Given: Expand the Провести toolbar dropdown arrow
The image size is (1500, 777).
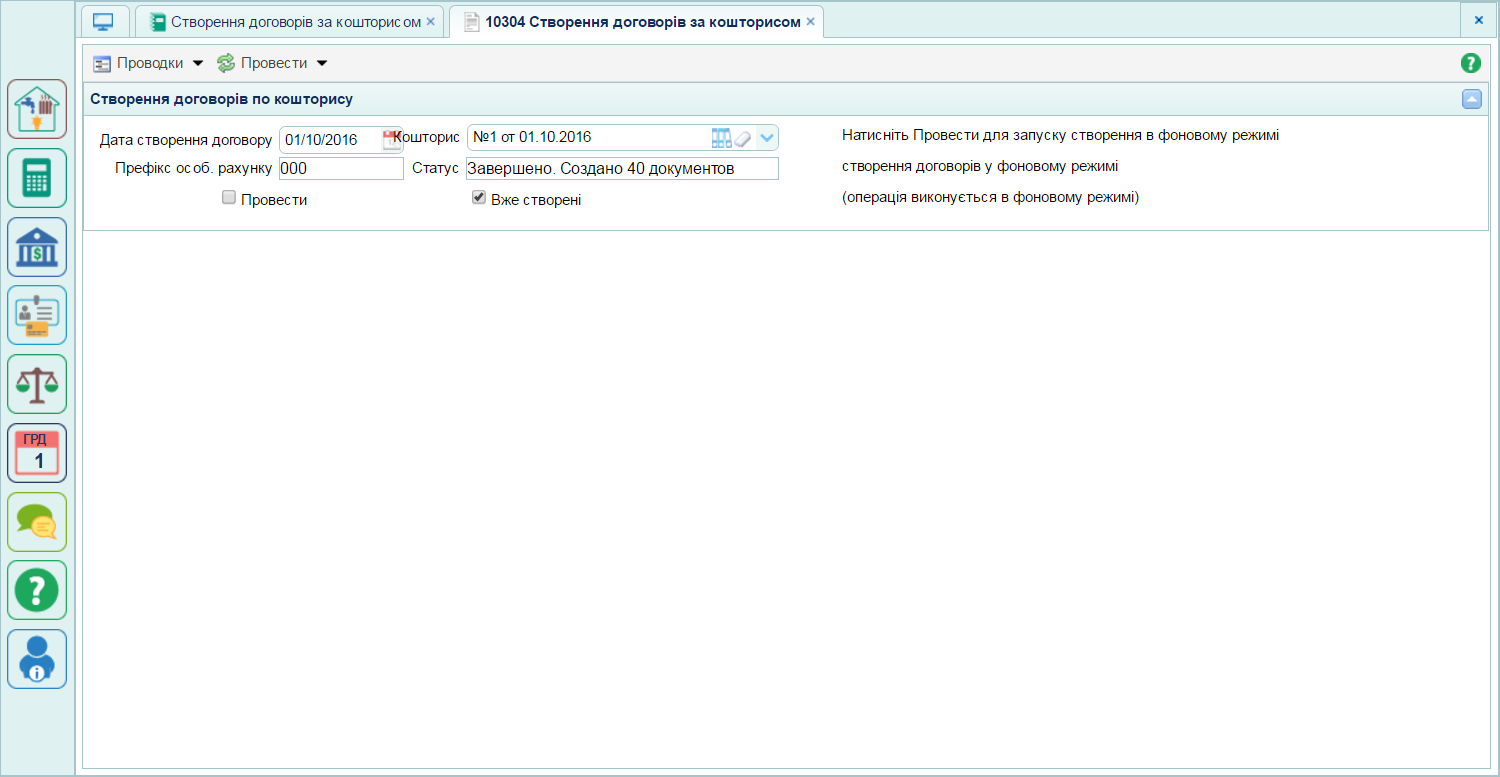Looking at the screenshot, I should [321, 63].
